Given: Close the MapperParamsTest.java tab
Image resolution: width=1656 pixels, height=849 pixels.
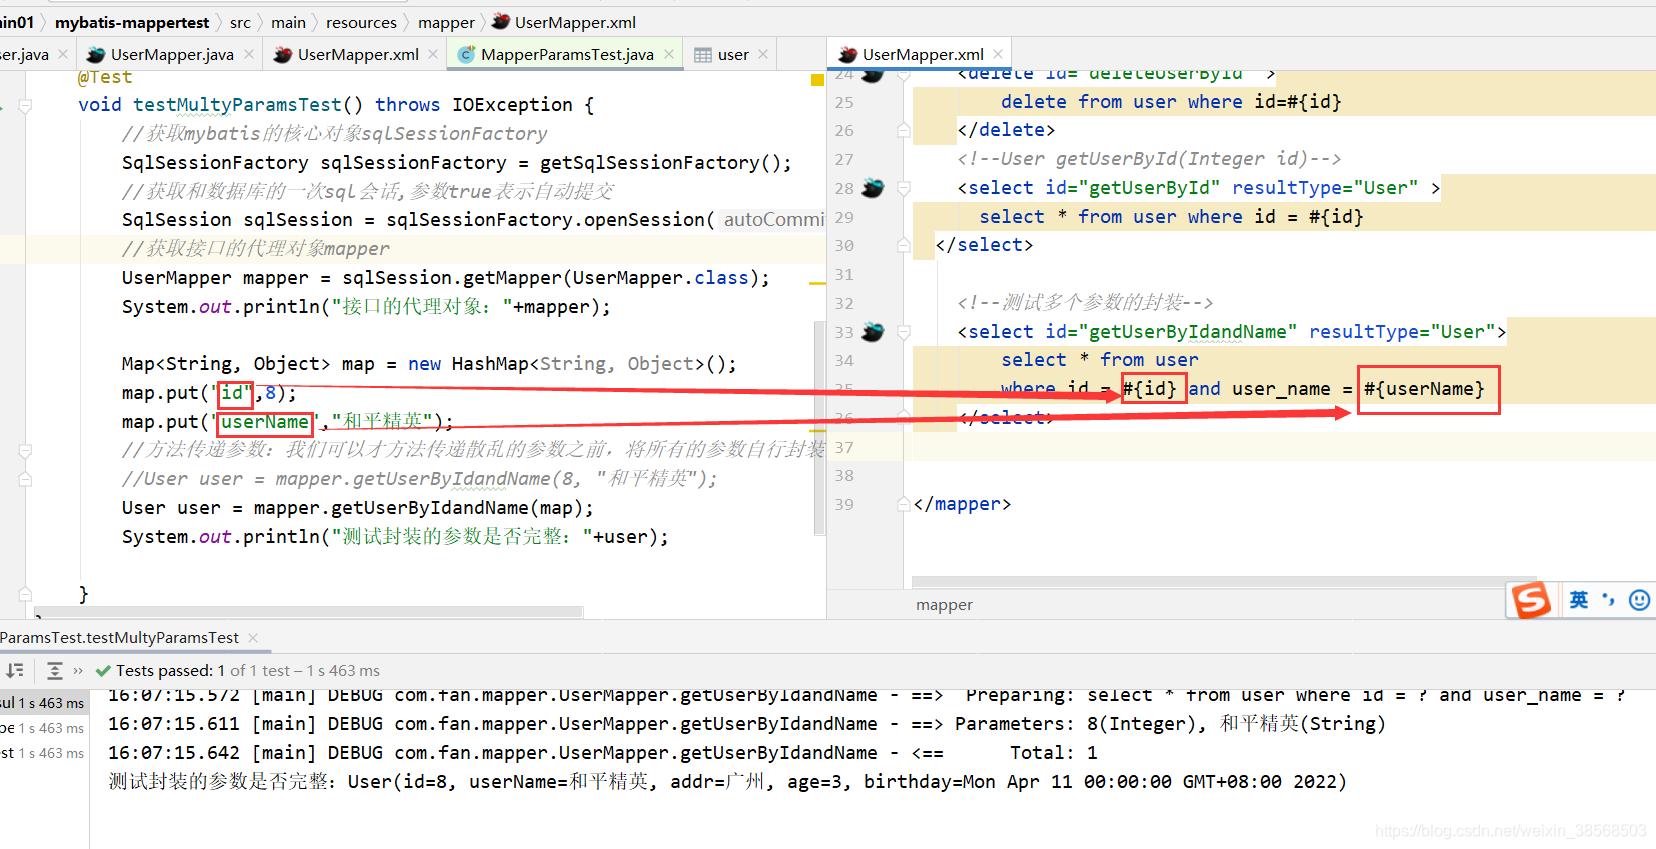Looking at the screenshot, I should pyautogui.click(x=669, y=54).
